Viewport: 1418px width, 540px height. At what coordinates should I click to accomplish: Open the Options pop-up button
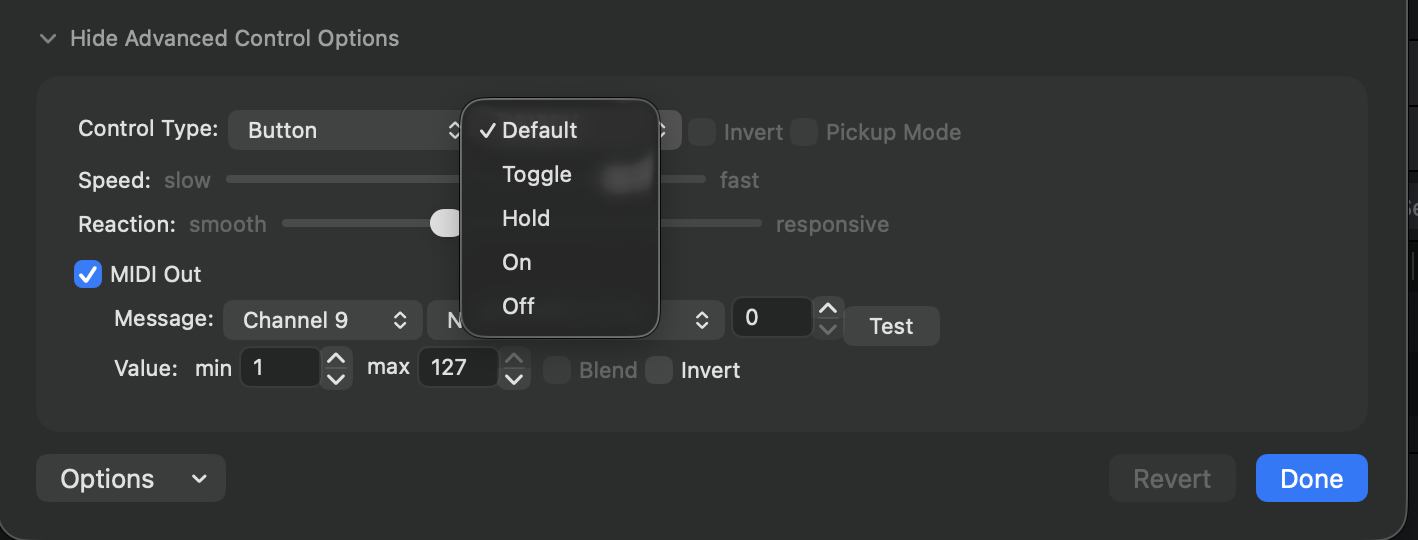coord(131,478)
